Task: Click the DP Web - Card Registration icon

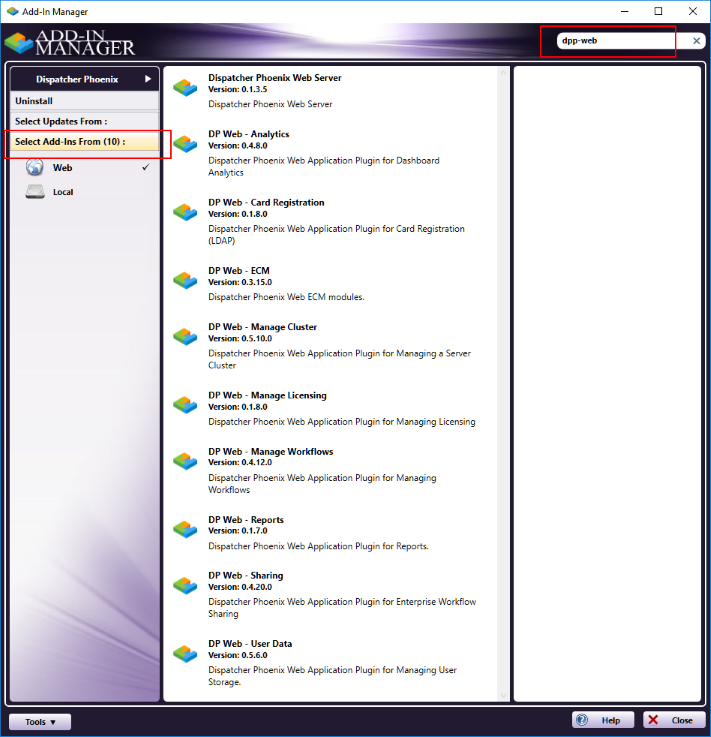Action: [185, 212]
